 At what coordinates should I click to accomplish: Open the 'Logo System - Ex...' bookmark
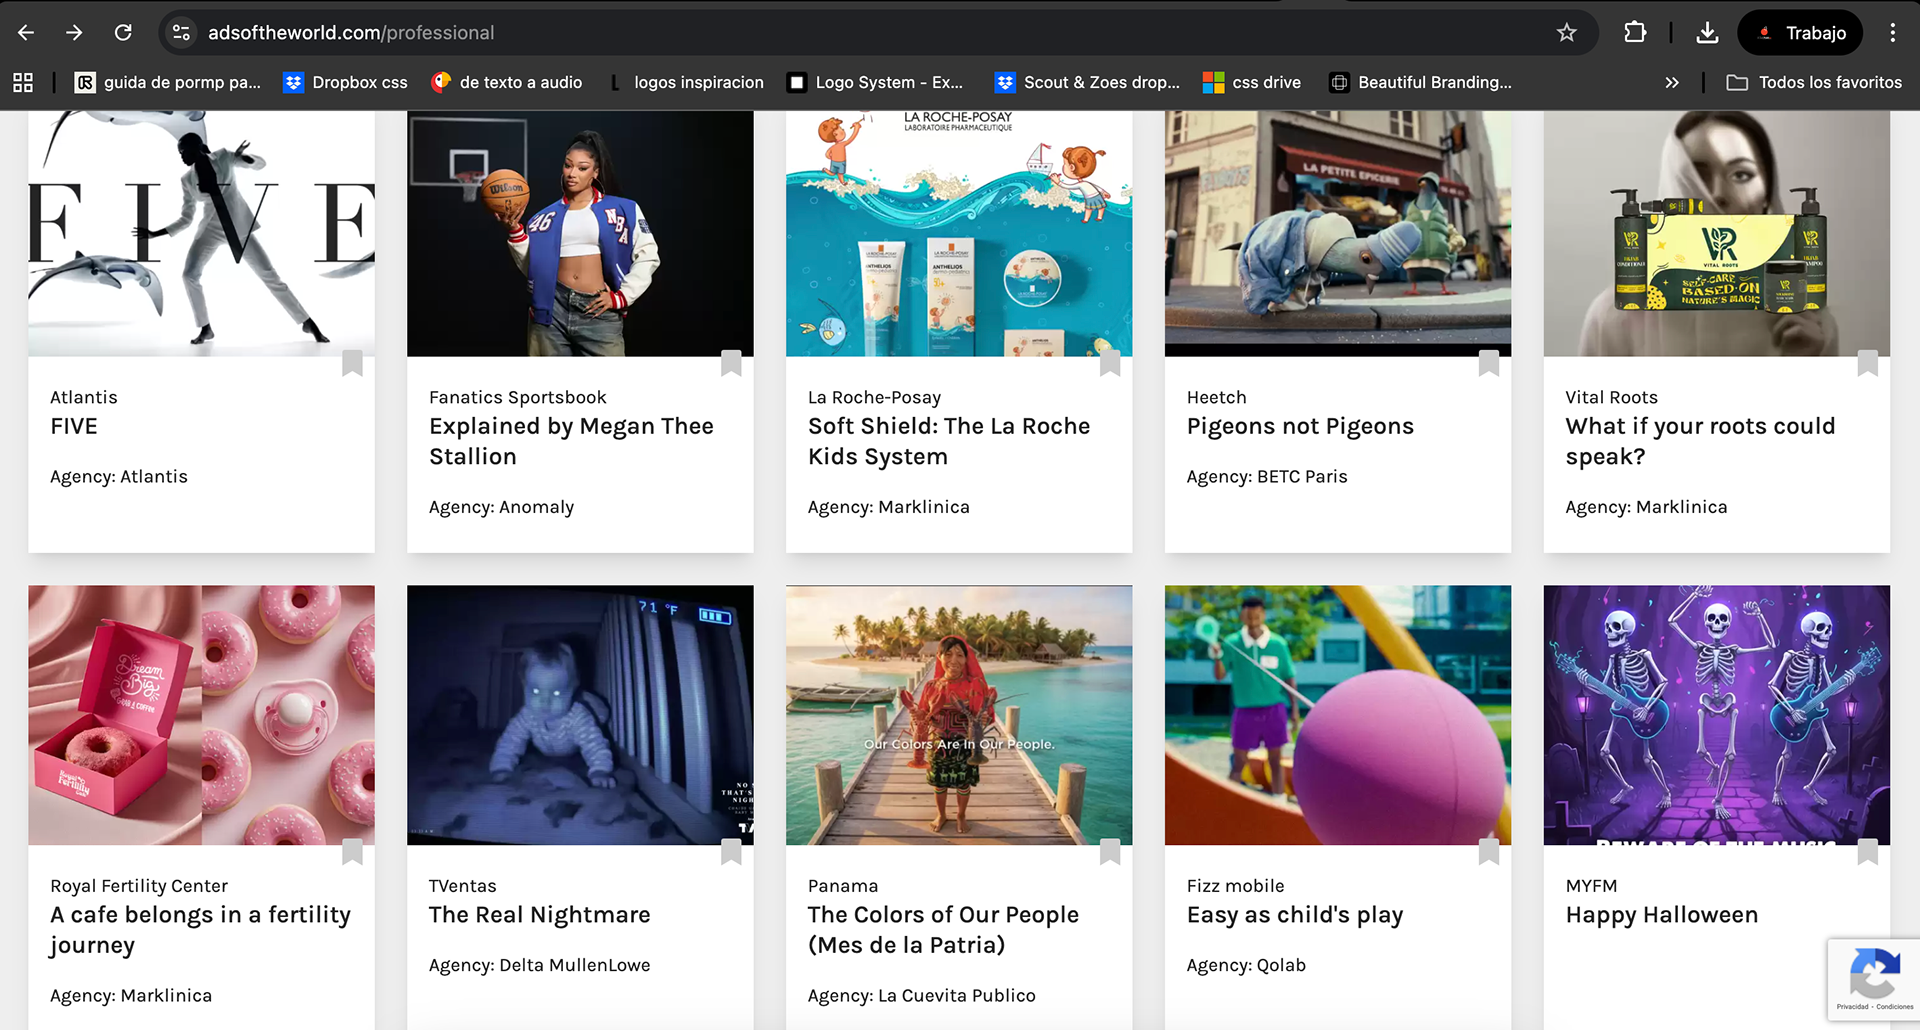[876, 83]
